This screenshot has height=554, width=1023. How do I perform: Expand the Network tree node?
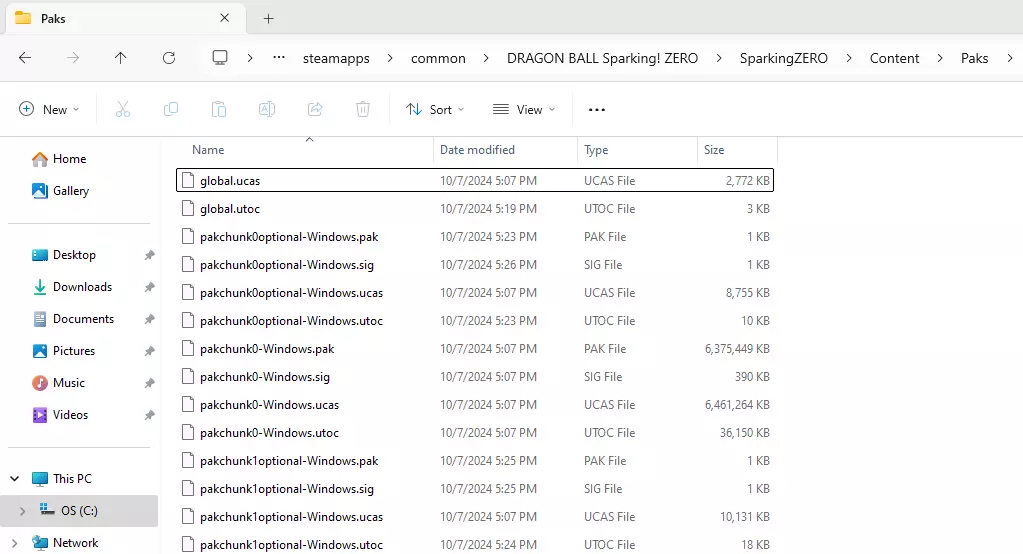(x=14, y=543)
